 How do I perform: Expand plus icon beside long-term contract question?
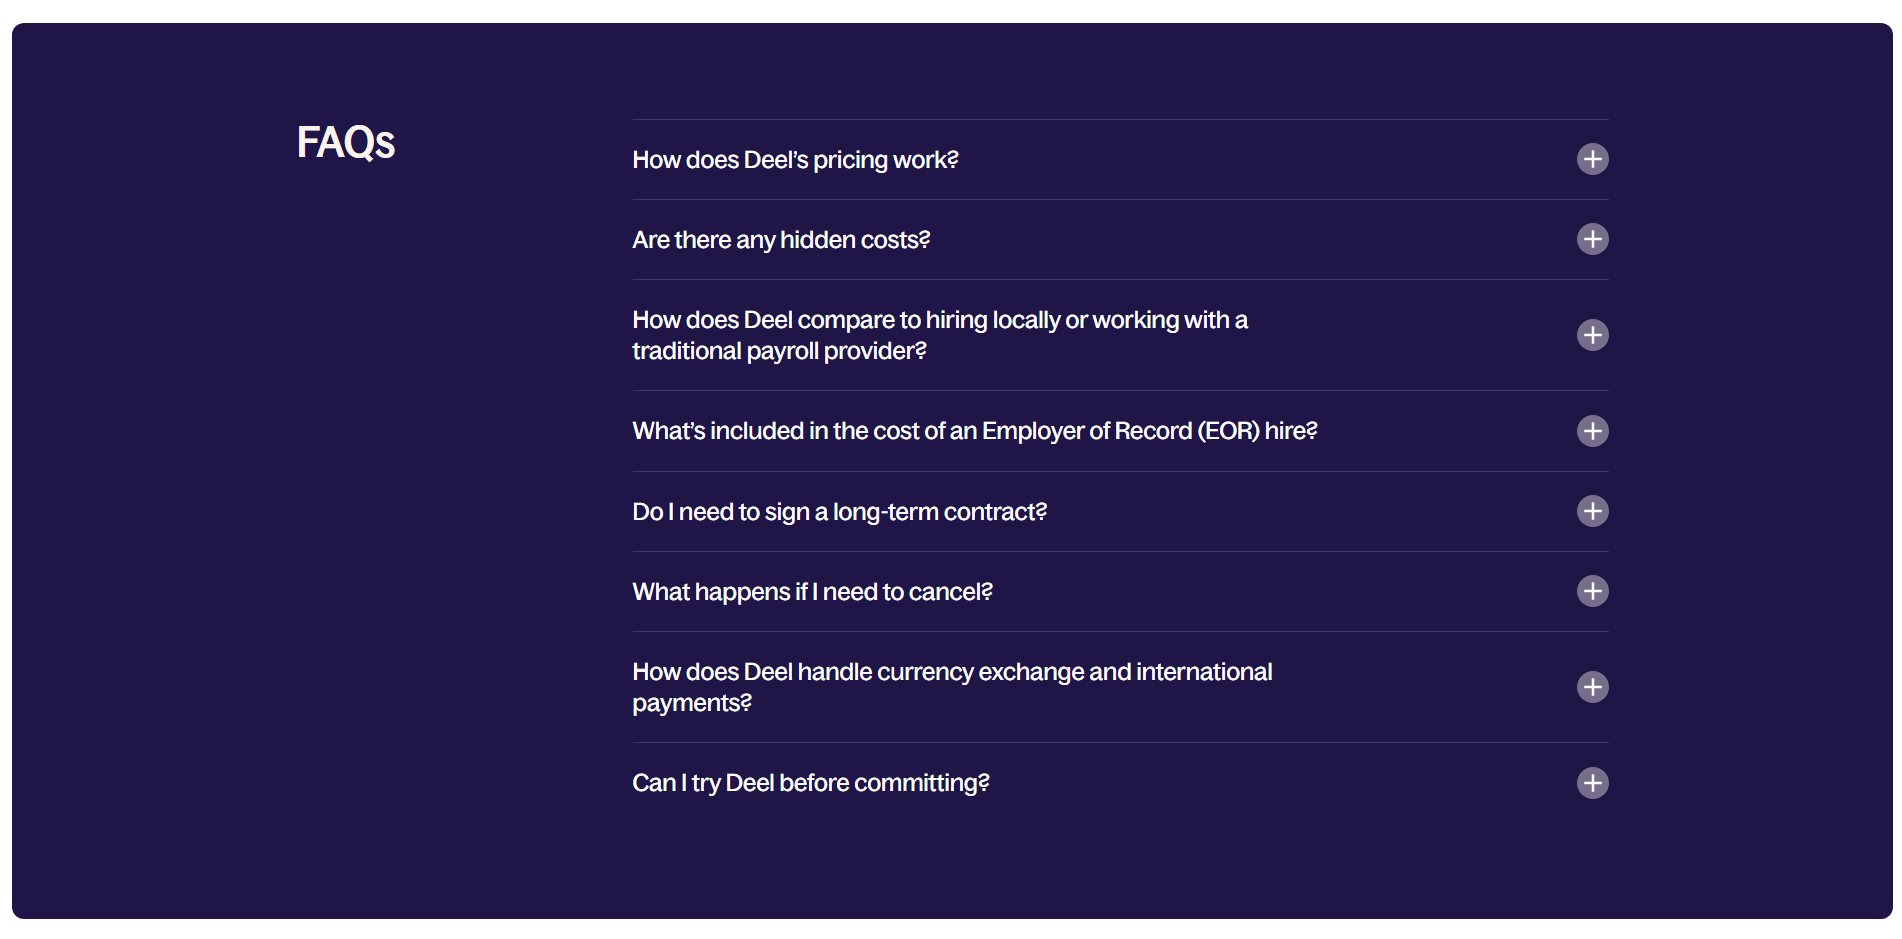(x=1592, y=511)
